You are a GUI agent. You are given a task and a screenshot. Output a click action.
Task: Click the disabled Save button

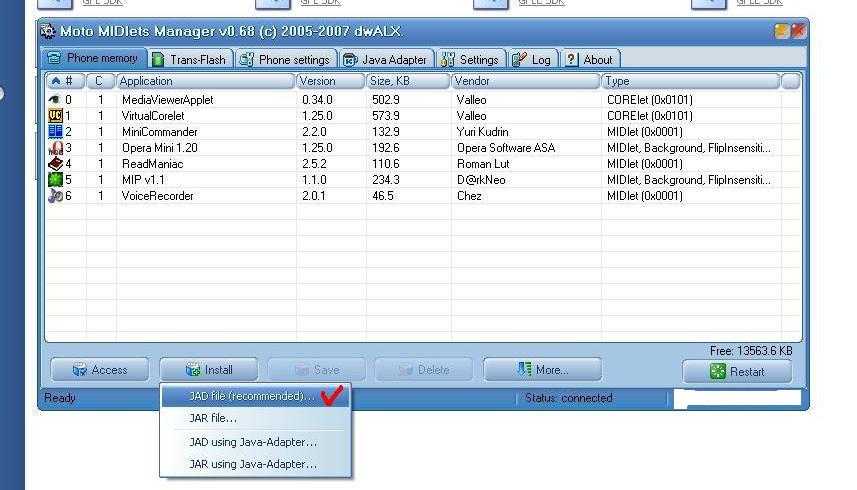316,370
